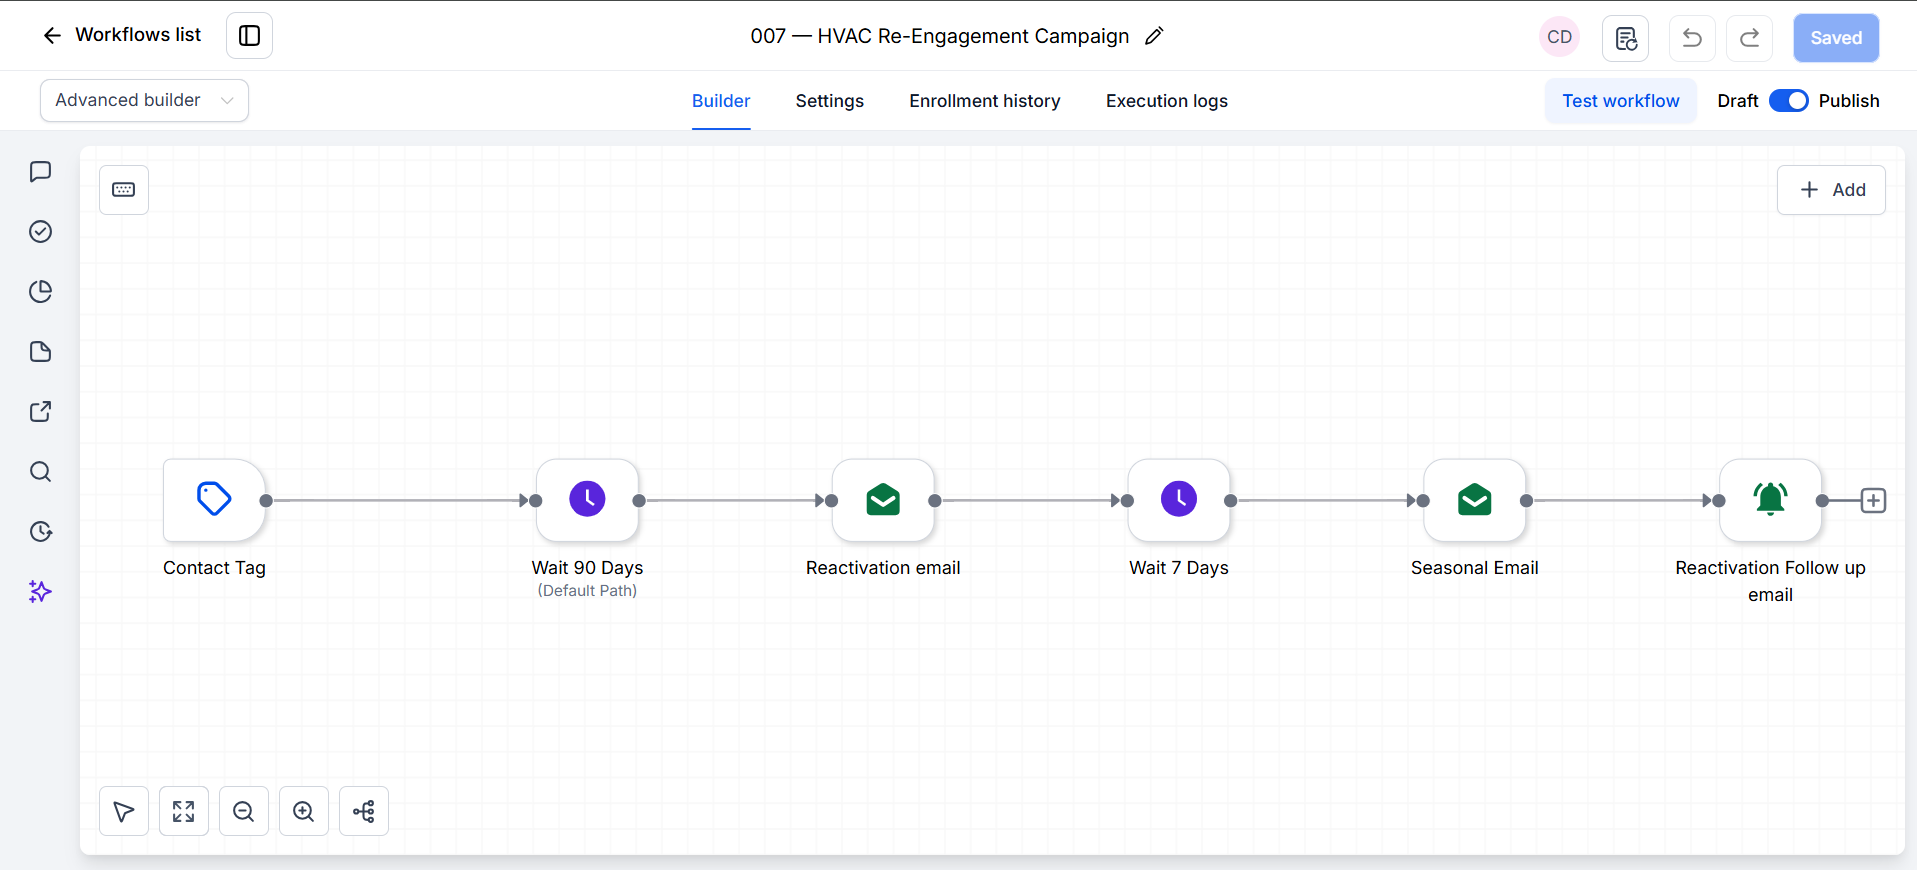
Task: Open comments icon in left sidebar
Action: 41,172
